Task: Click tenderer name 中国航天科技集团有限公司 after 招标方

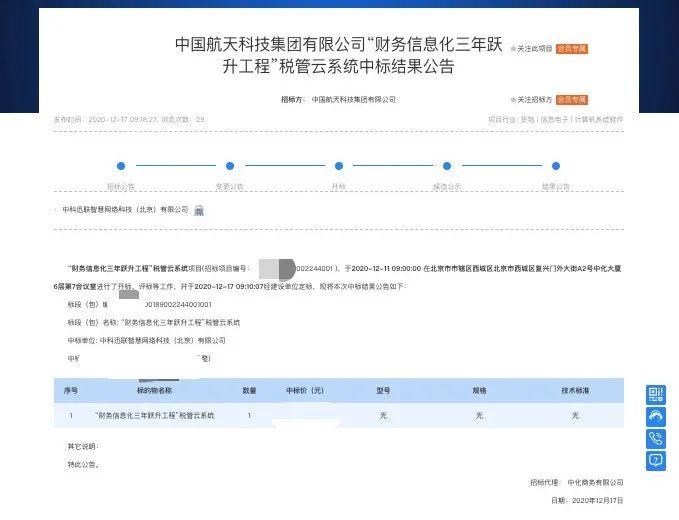Action: 354,100
